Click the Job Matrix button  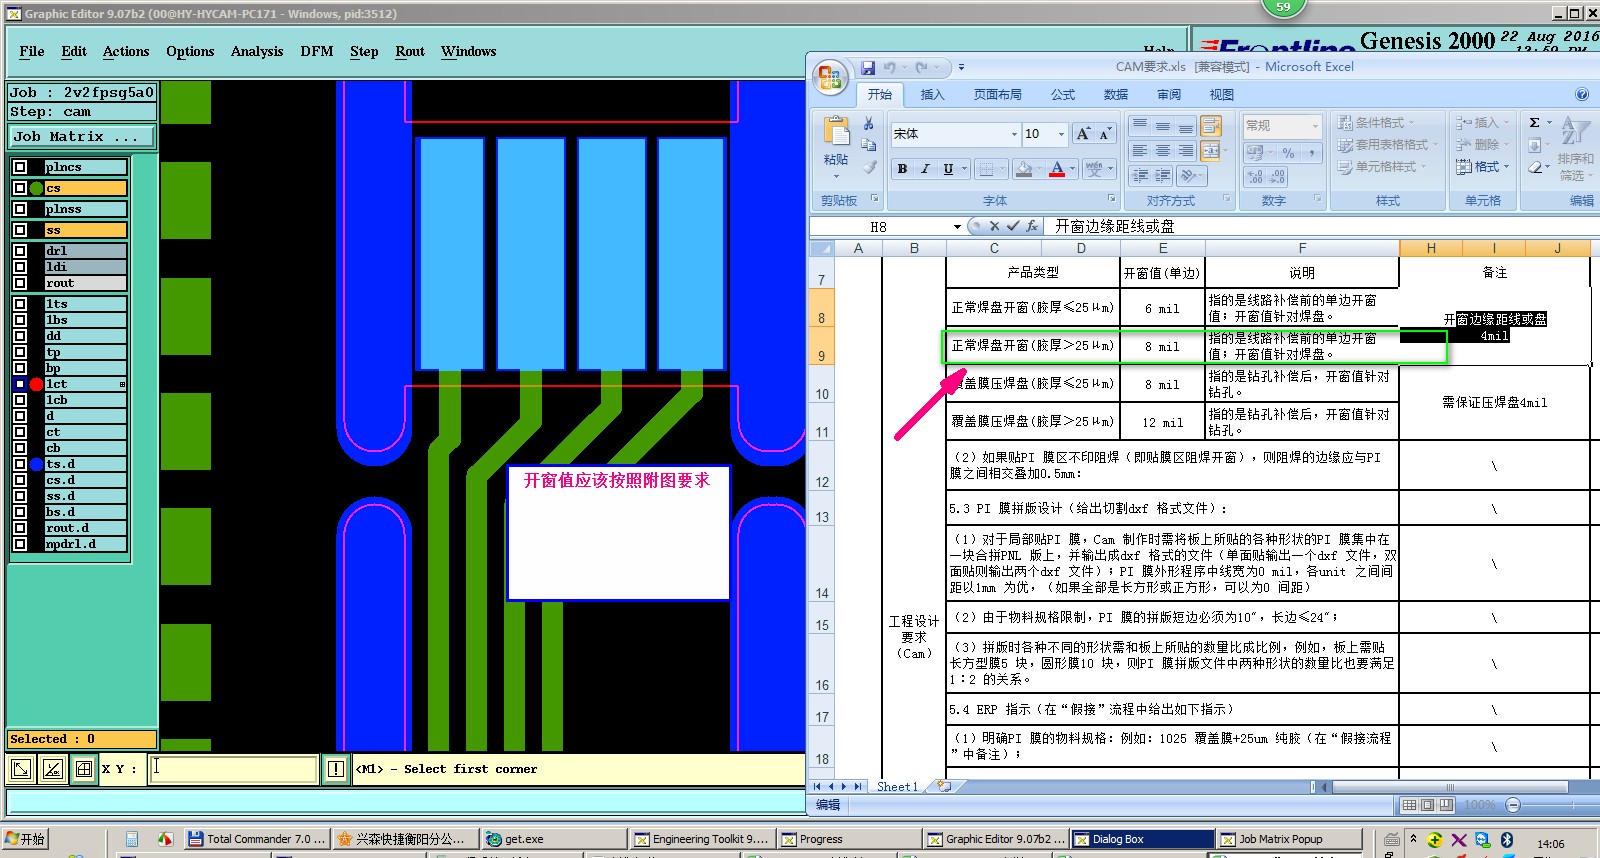pyautogui.click(x=82, y=136)
